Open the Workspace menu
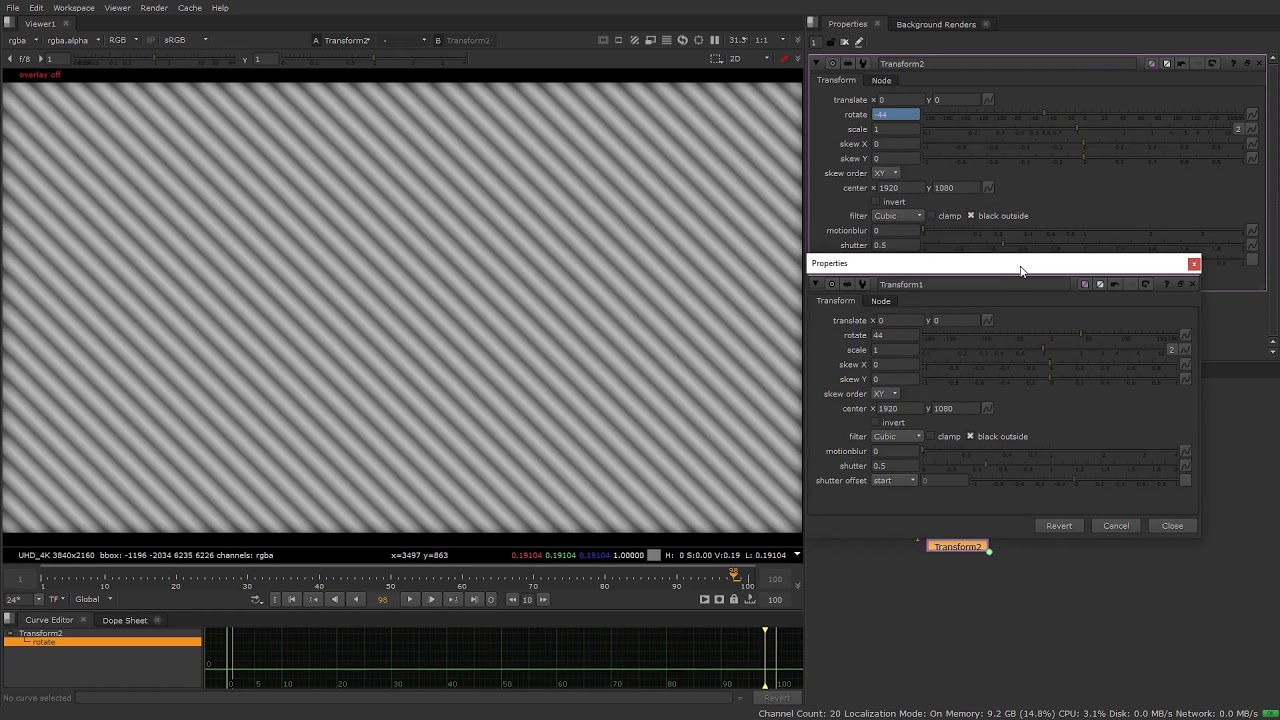The width and height of the screenshot is (1280, 720). tap(73, 8)
